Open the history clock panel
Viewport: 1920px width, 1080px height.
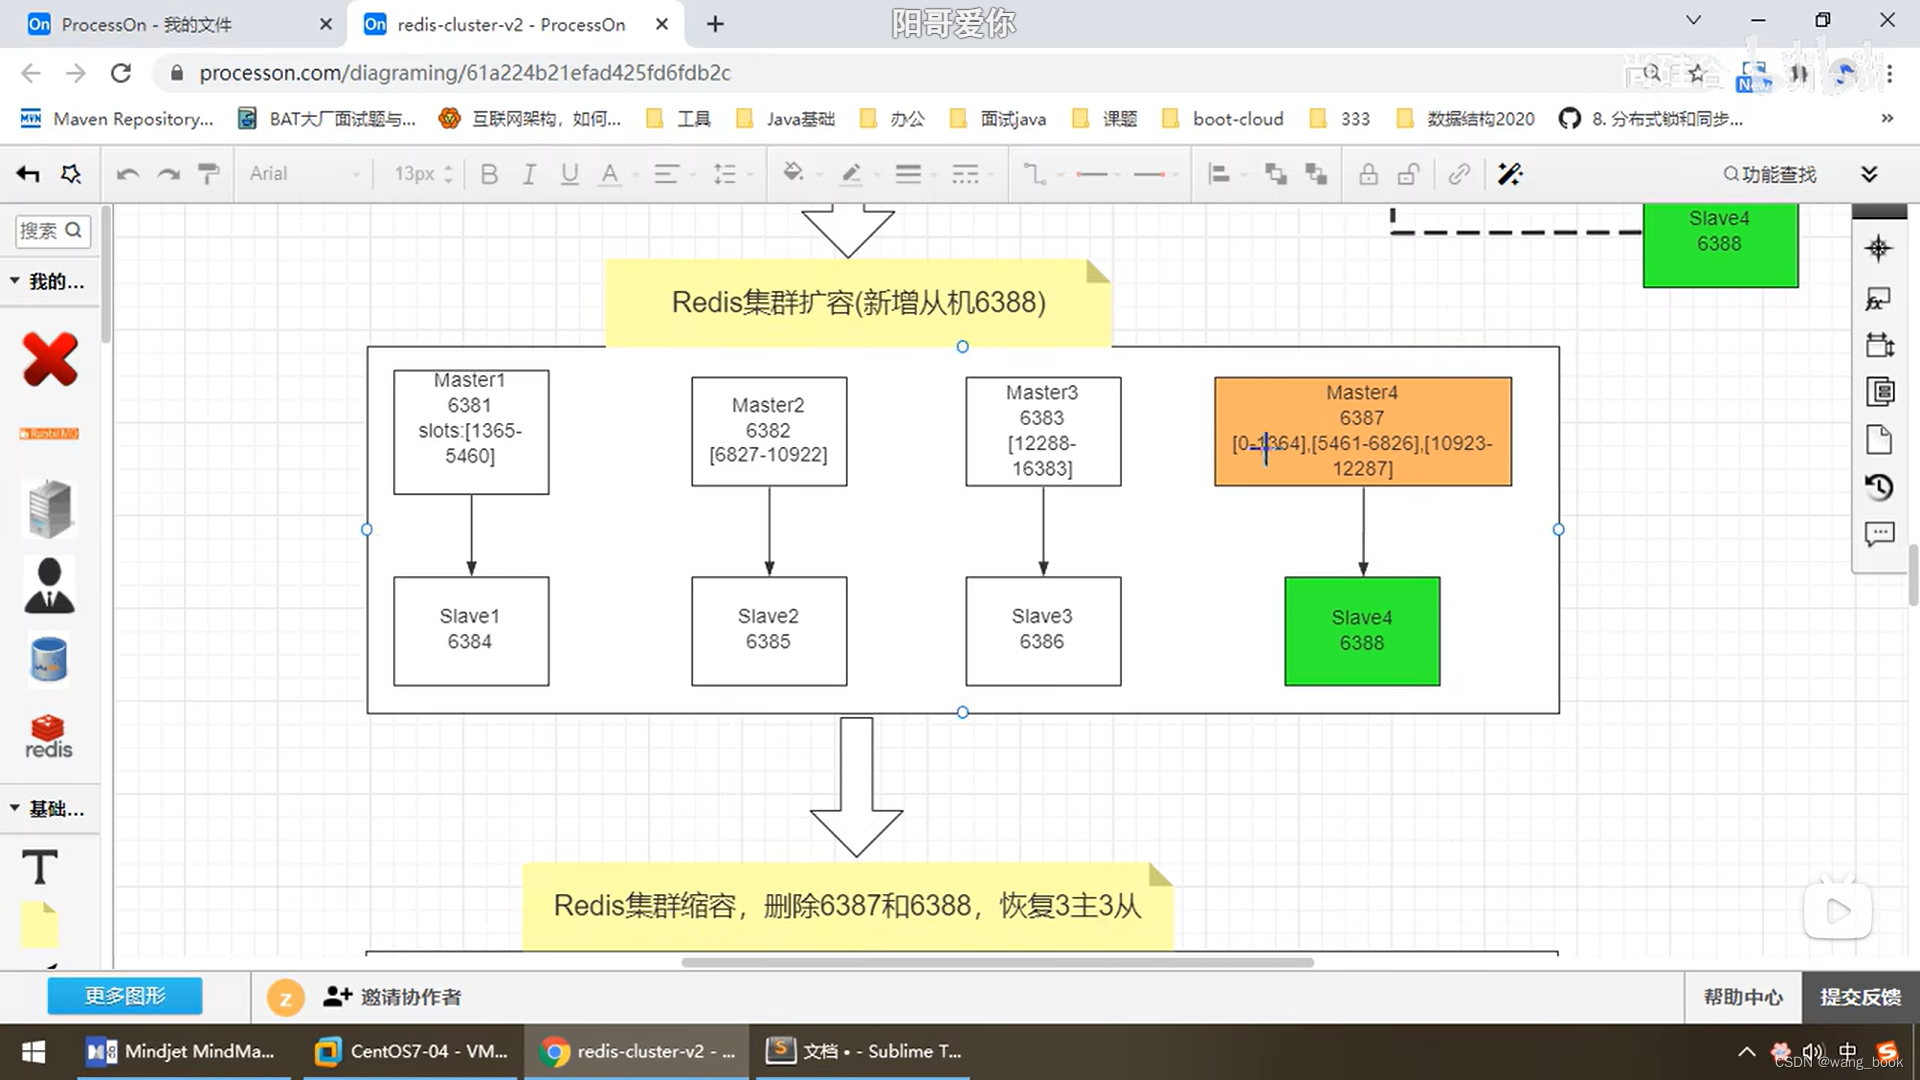click(1878, 487)
